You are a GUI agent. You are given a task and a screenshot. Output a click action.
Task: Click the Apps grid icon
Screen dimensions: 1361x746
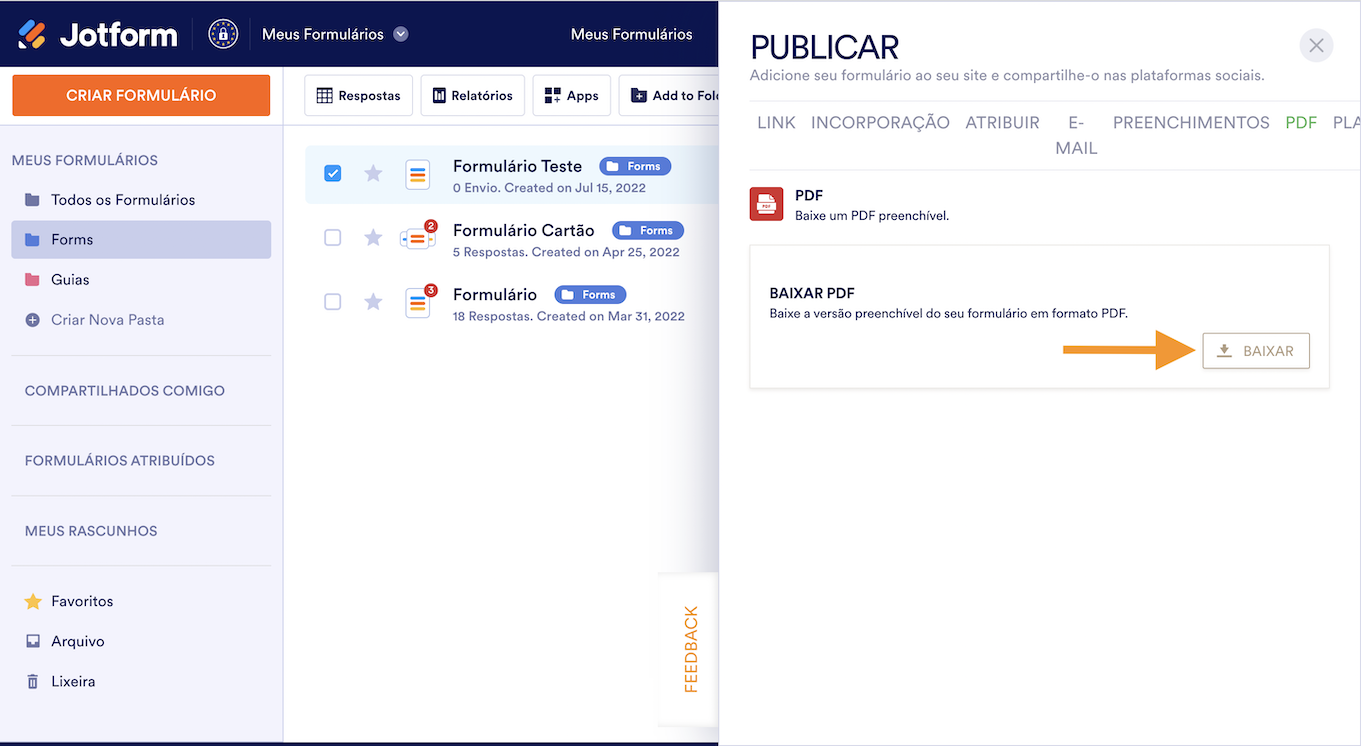coord(552,95)
